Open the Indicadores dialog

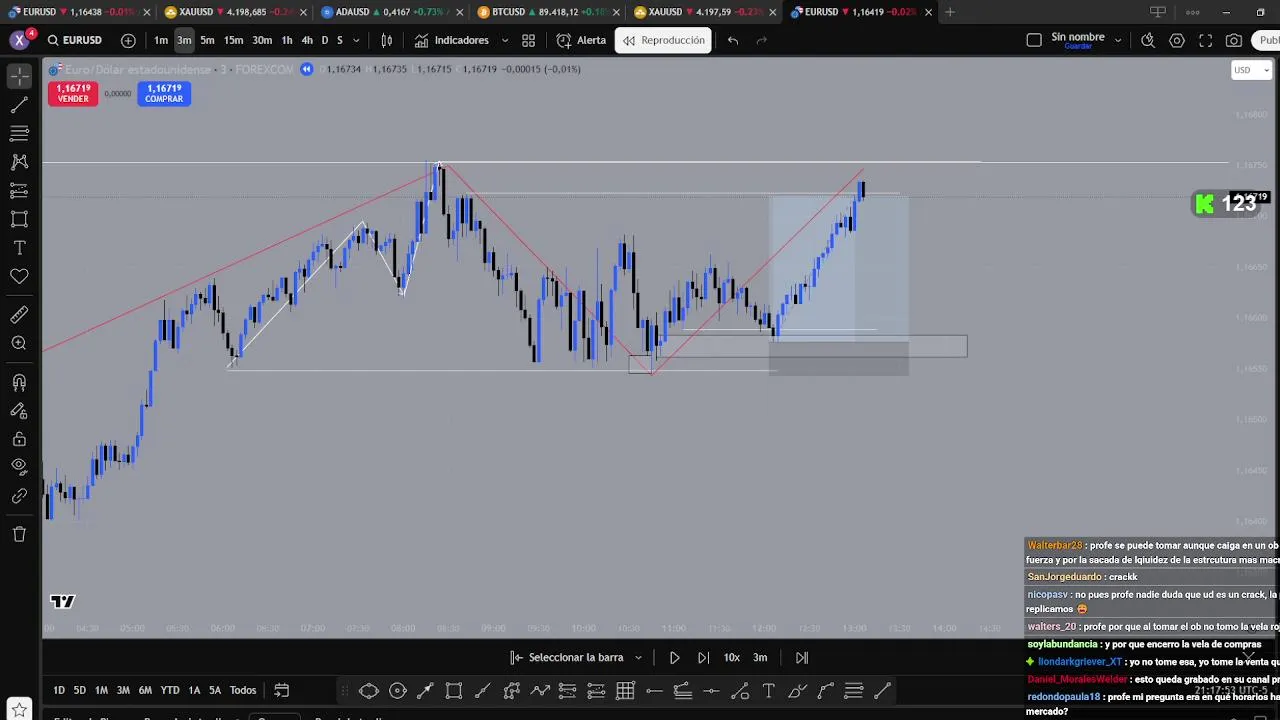click(x=452, y=40)
